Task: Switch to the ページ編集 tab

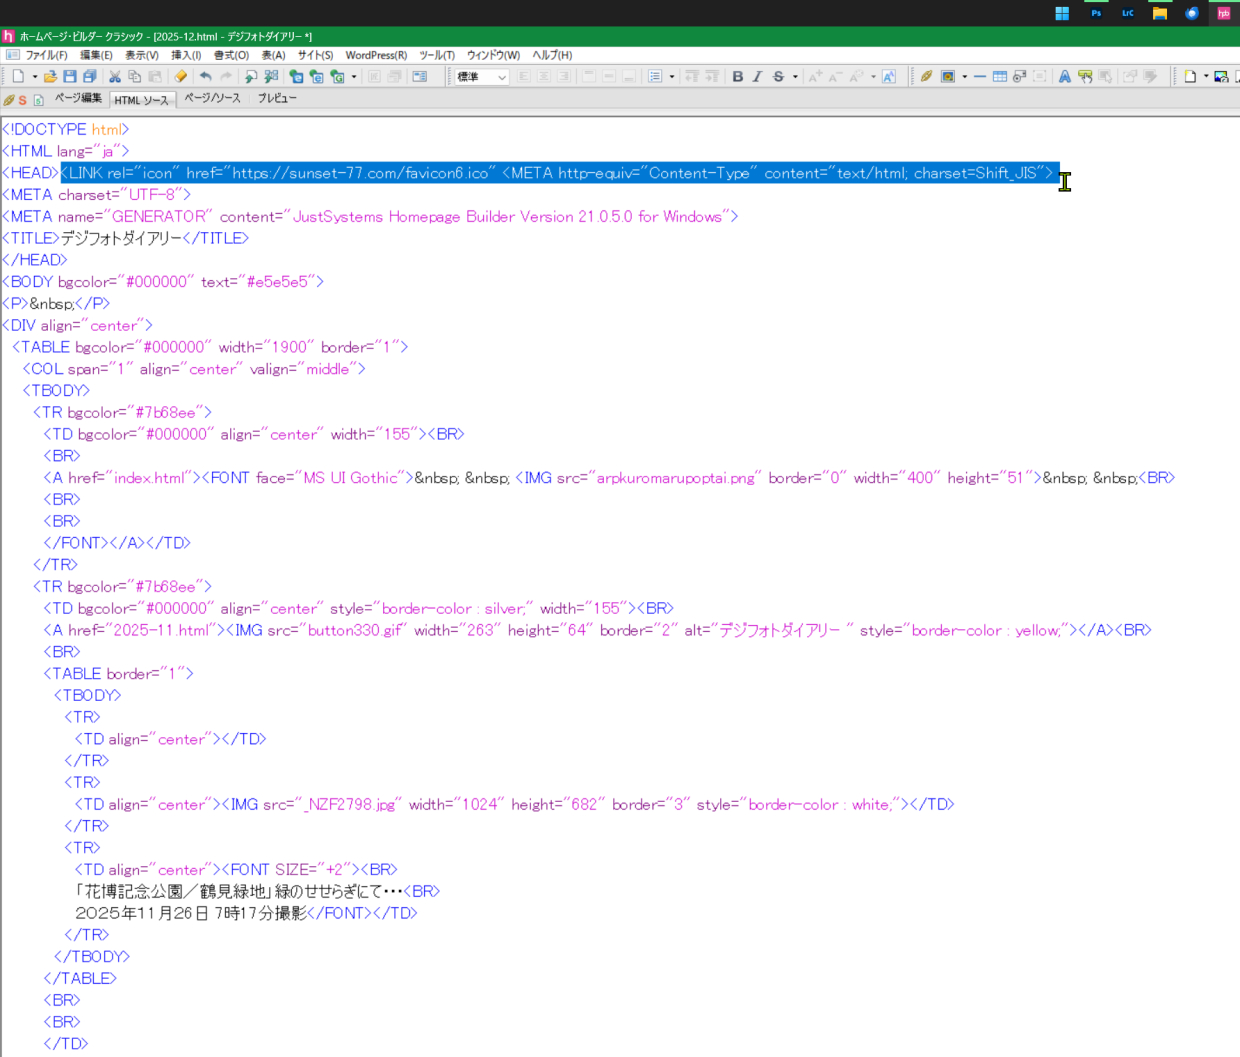Action: tap(77, 98)
